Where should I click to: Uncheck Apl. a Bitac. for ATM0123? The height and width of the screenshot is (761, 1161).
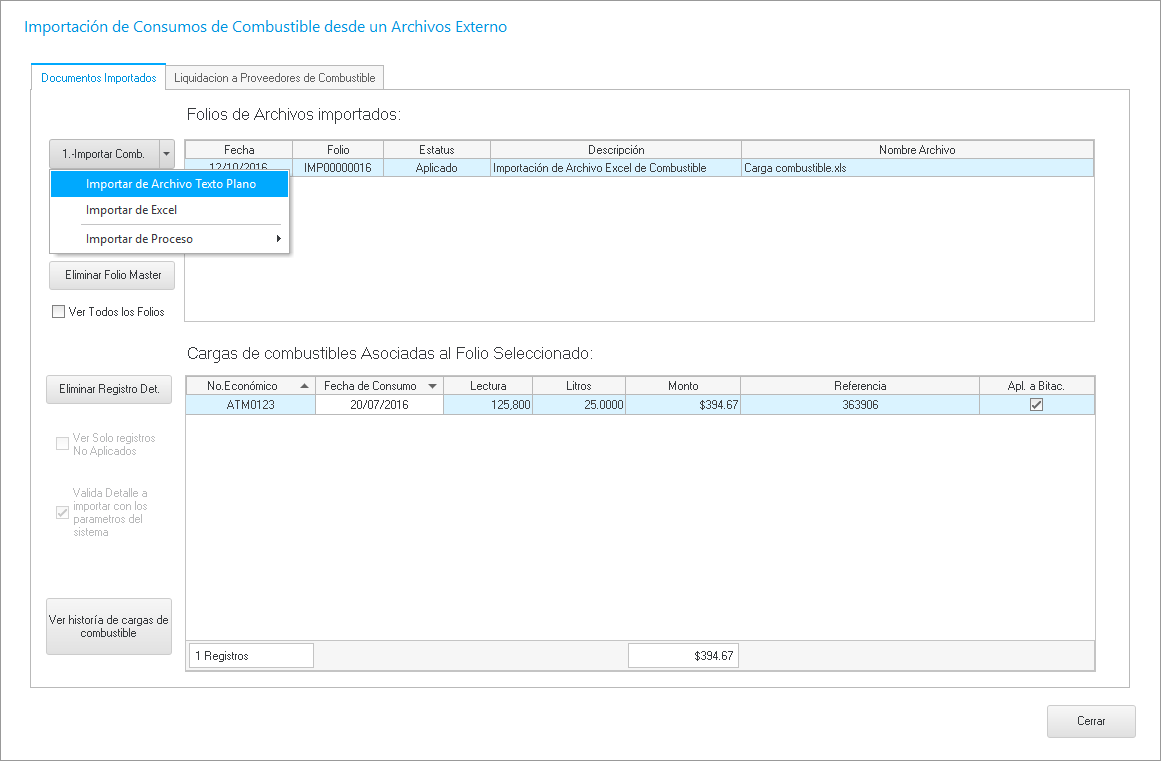(1036, 405)
